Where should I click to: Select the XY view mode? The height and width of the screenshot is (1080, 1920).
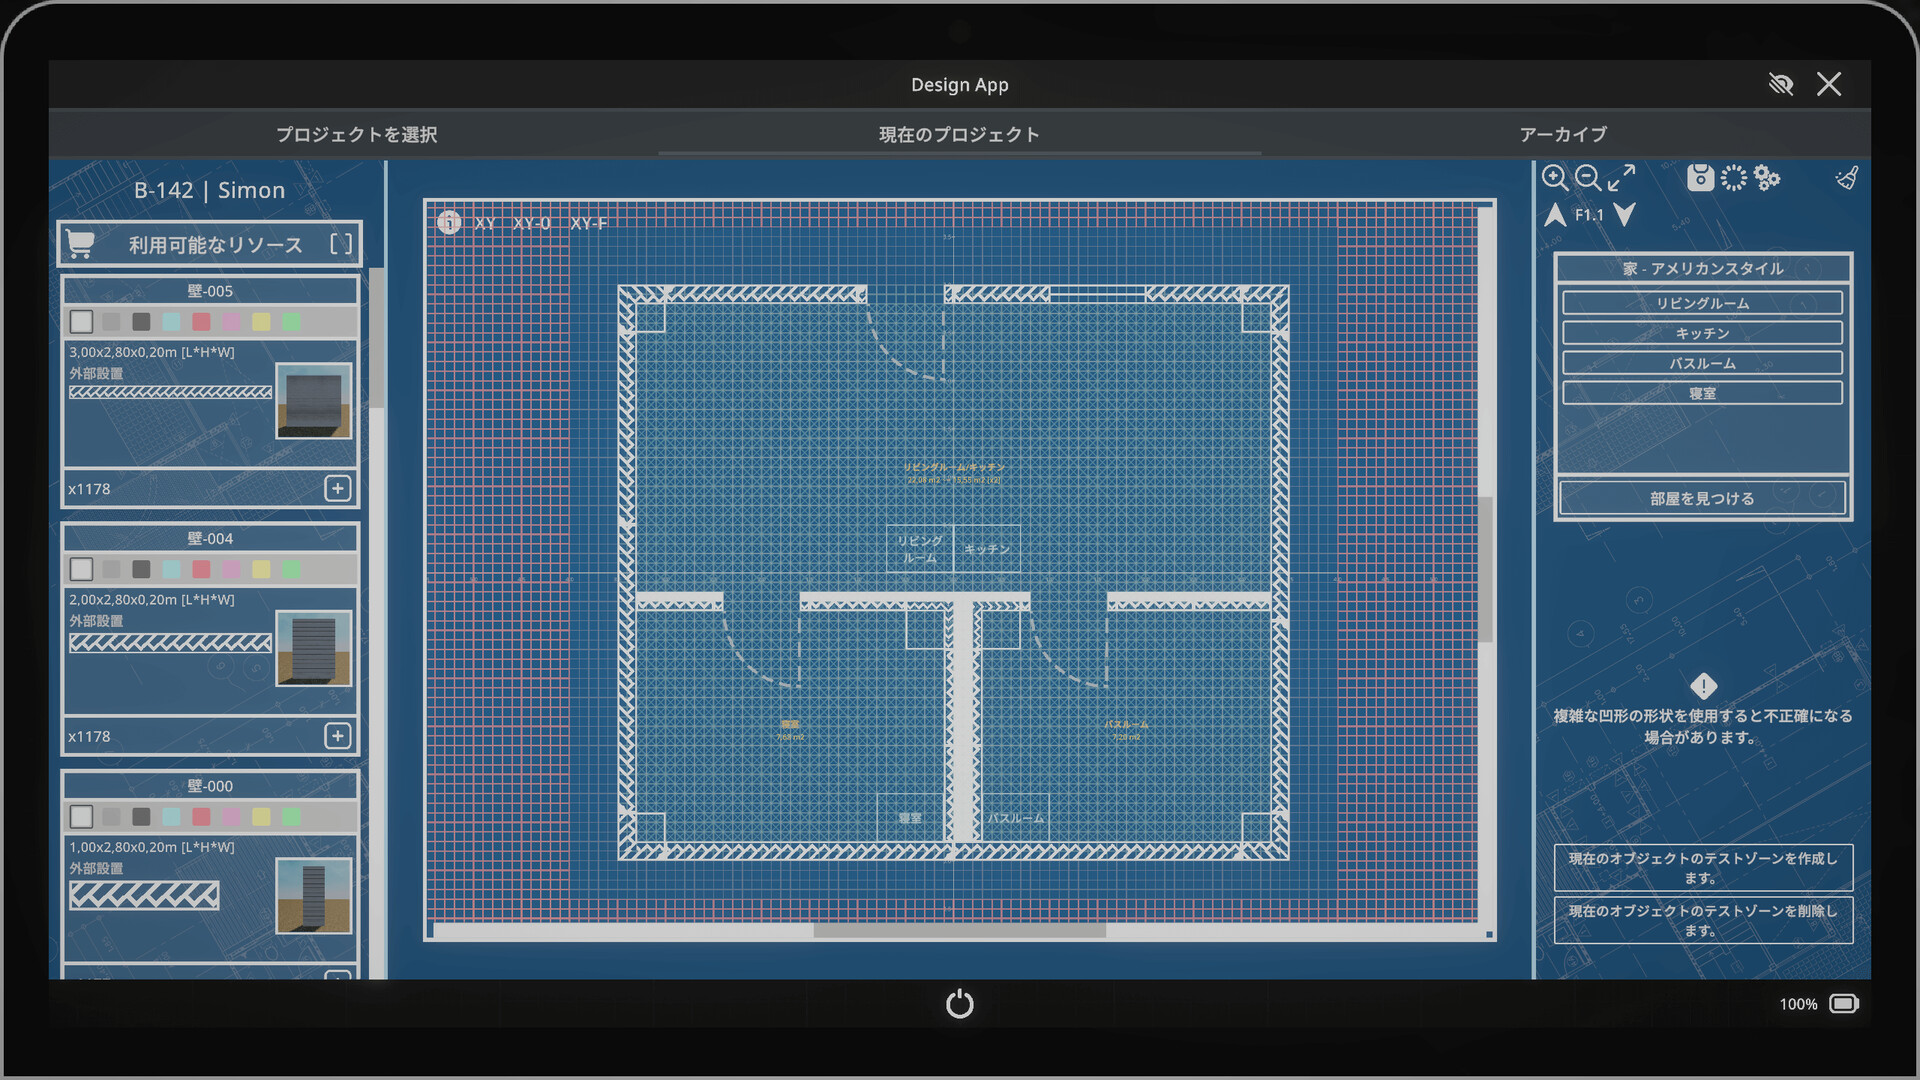pyautogui.click(x=485, y=223)
